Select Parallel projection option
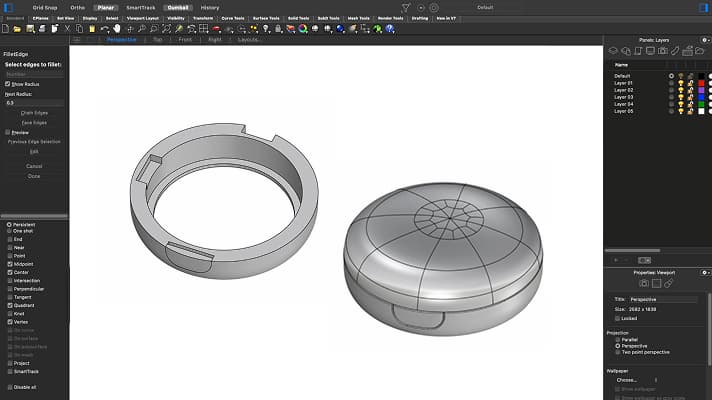Screen dimensions: 712x400 (617, 339)
